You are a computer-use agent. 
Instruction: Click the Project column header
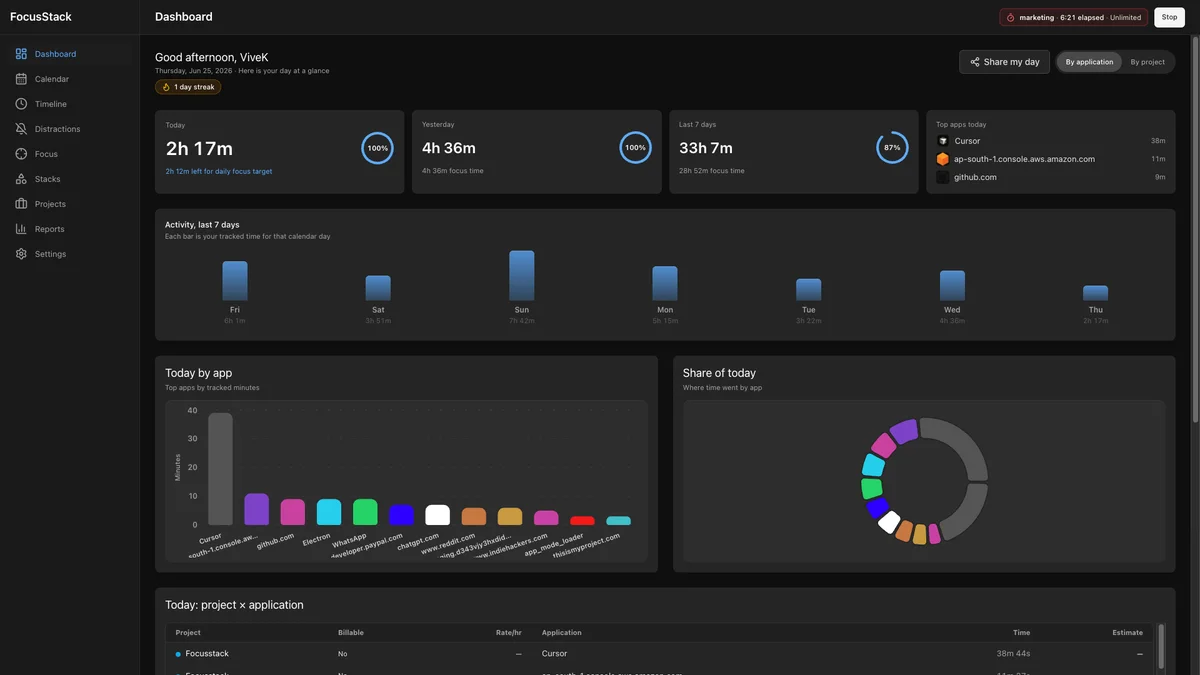tap(188, 633)
